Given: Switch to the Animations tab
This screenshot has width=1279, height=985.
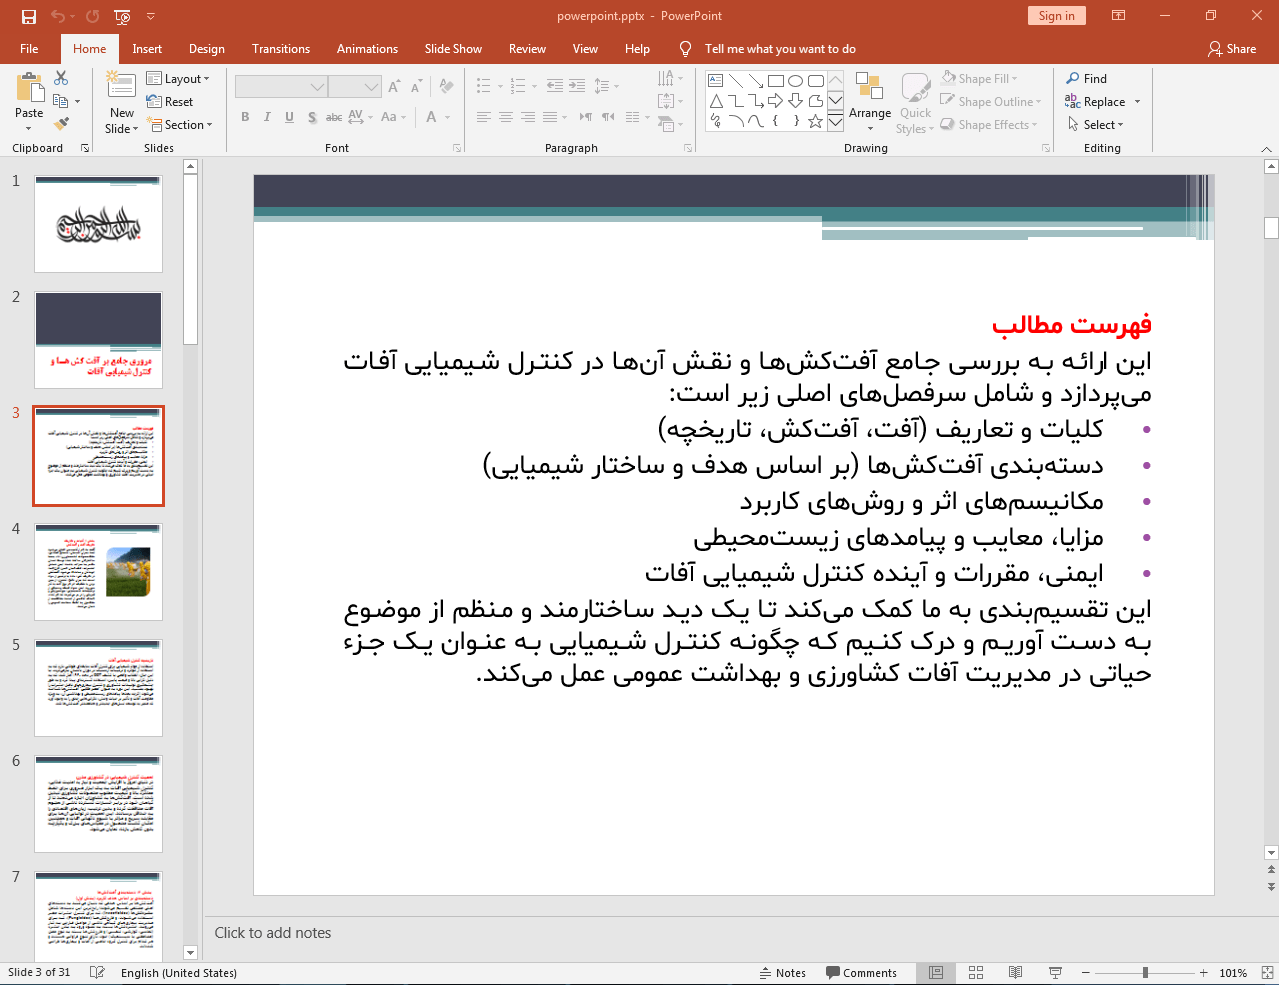Looking at the screenshot, I should (367, 48).
